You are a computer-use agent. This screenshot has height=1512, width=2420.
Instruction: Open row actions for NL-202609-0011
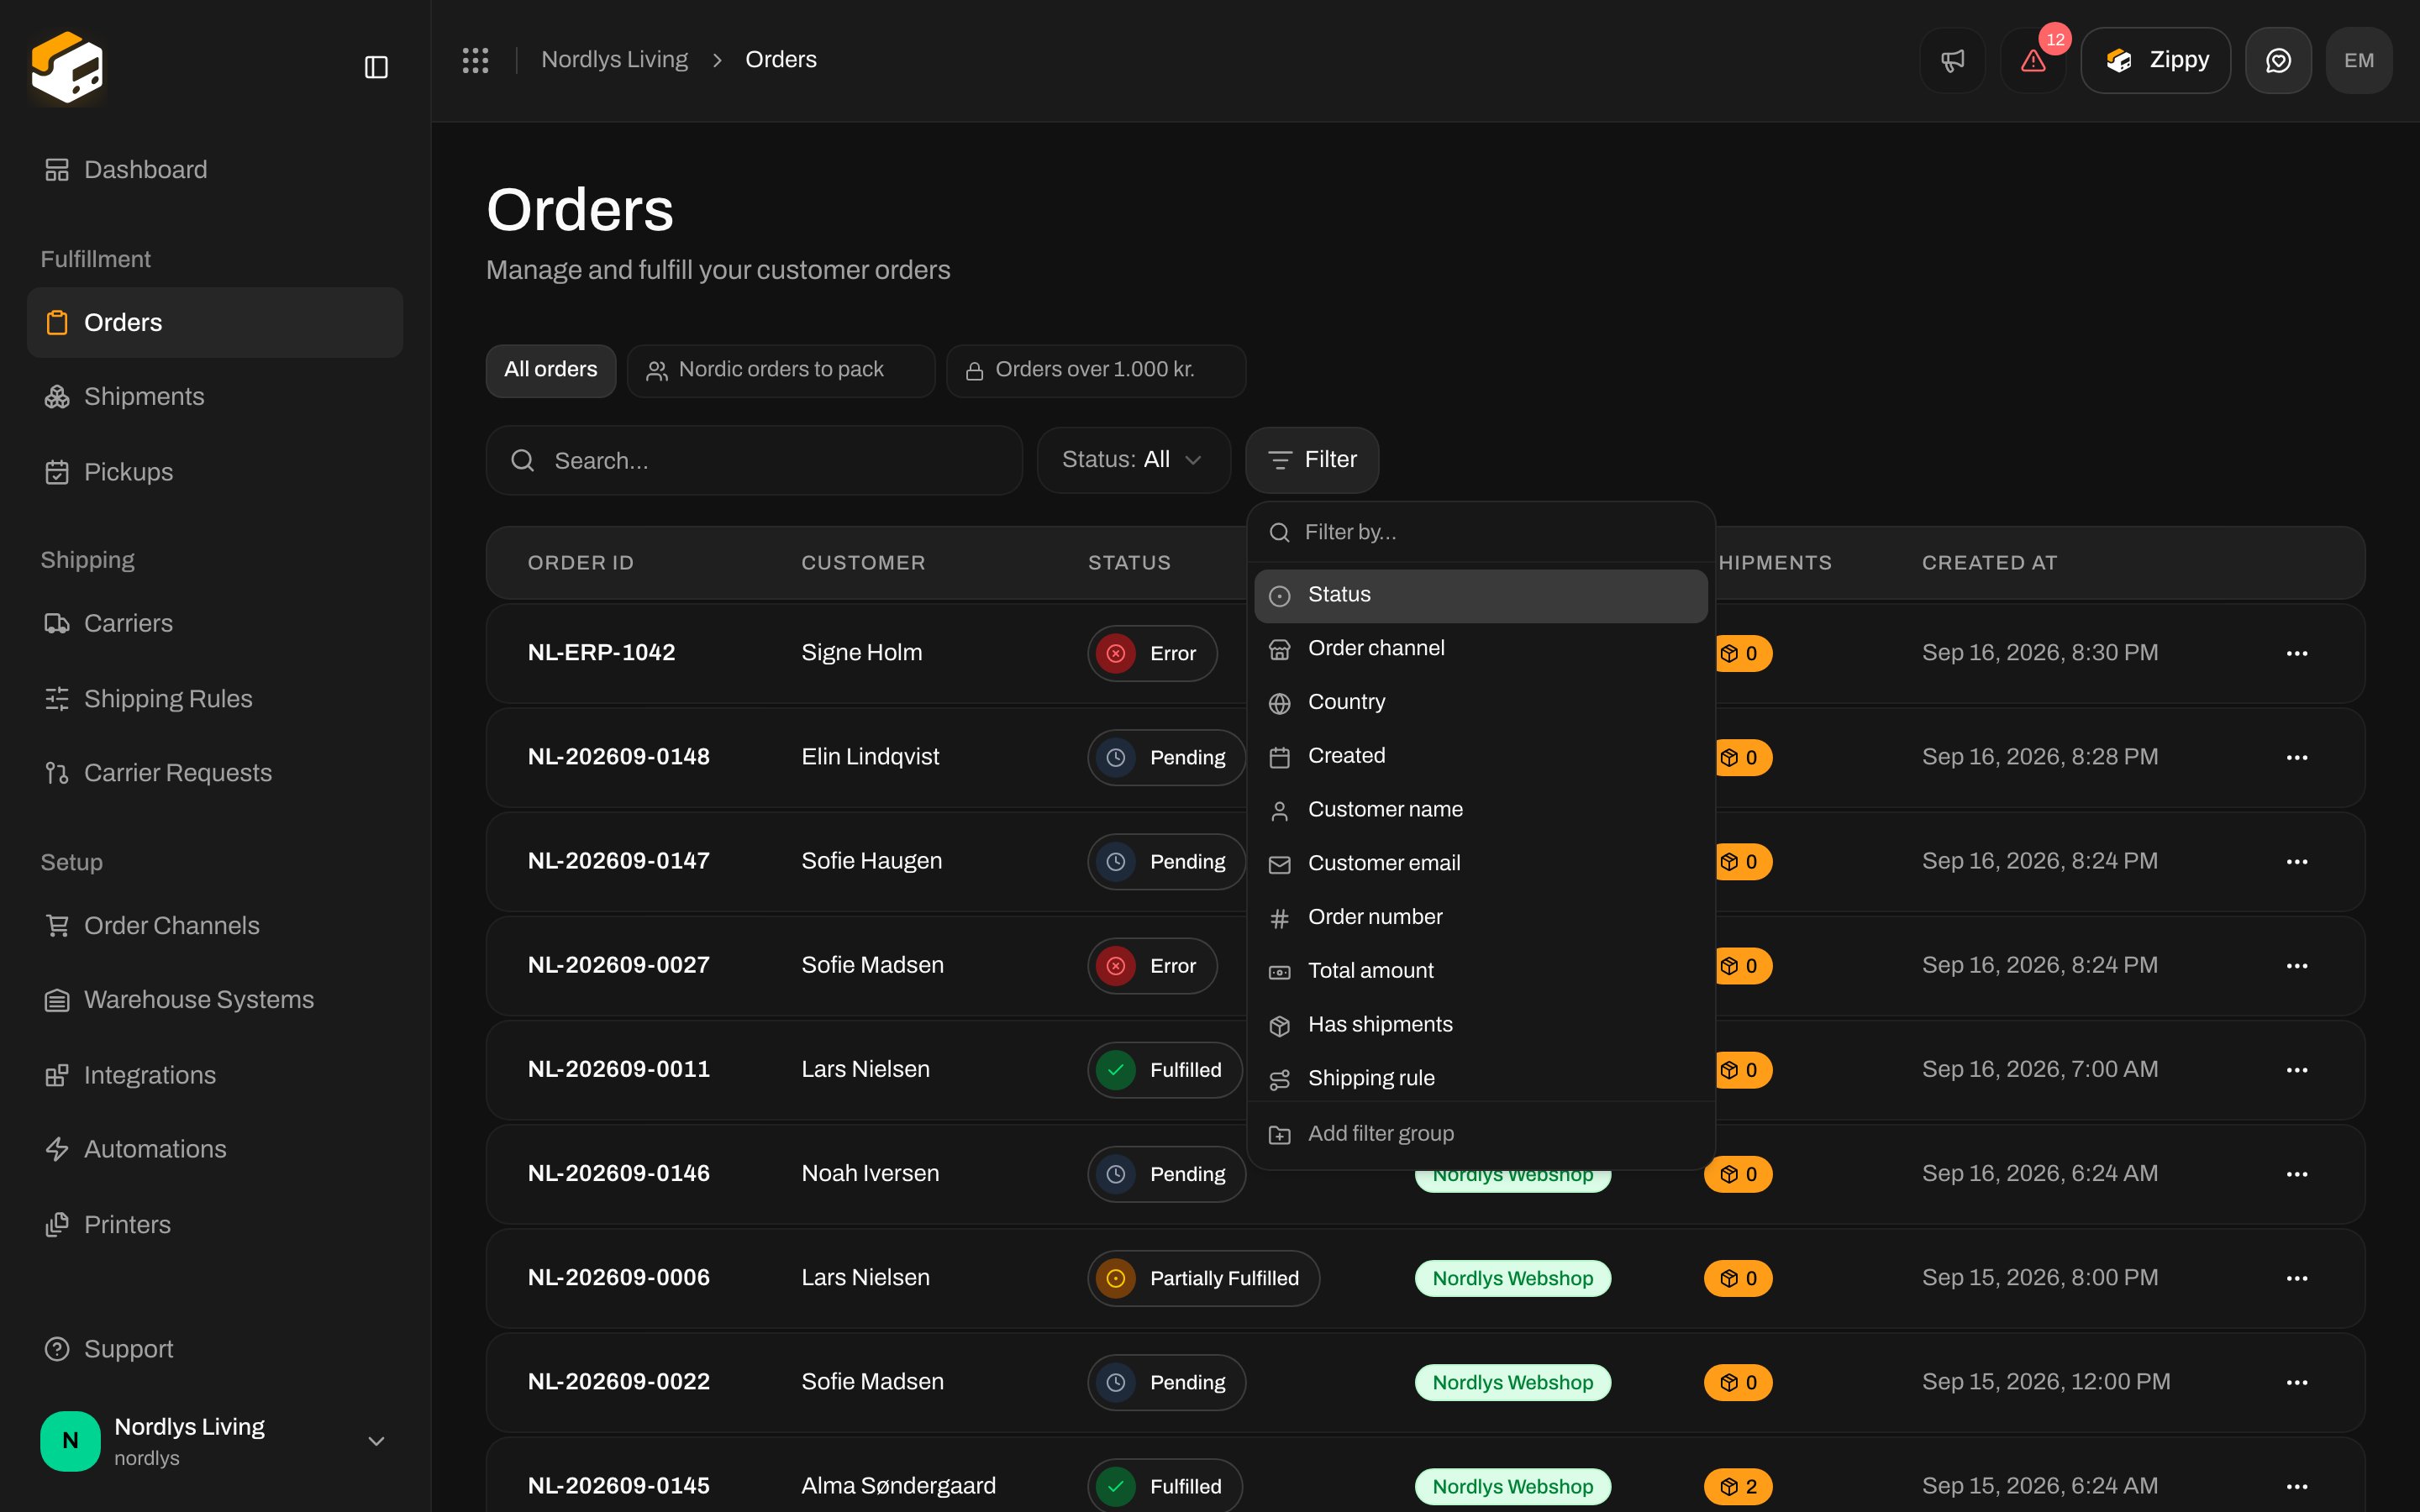tap(2297, 1069)
